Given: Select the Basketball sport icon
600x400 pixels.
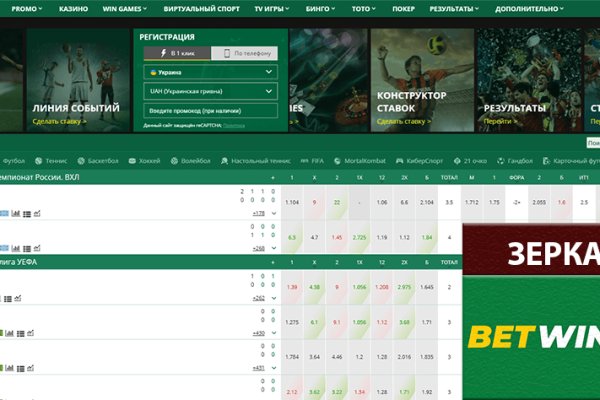Looking at the screenshot, I should 82,160.
